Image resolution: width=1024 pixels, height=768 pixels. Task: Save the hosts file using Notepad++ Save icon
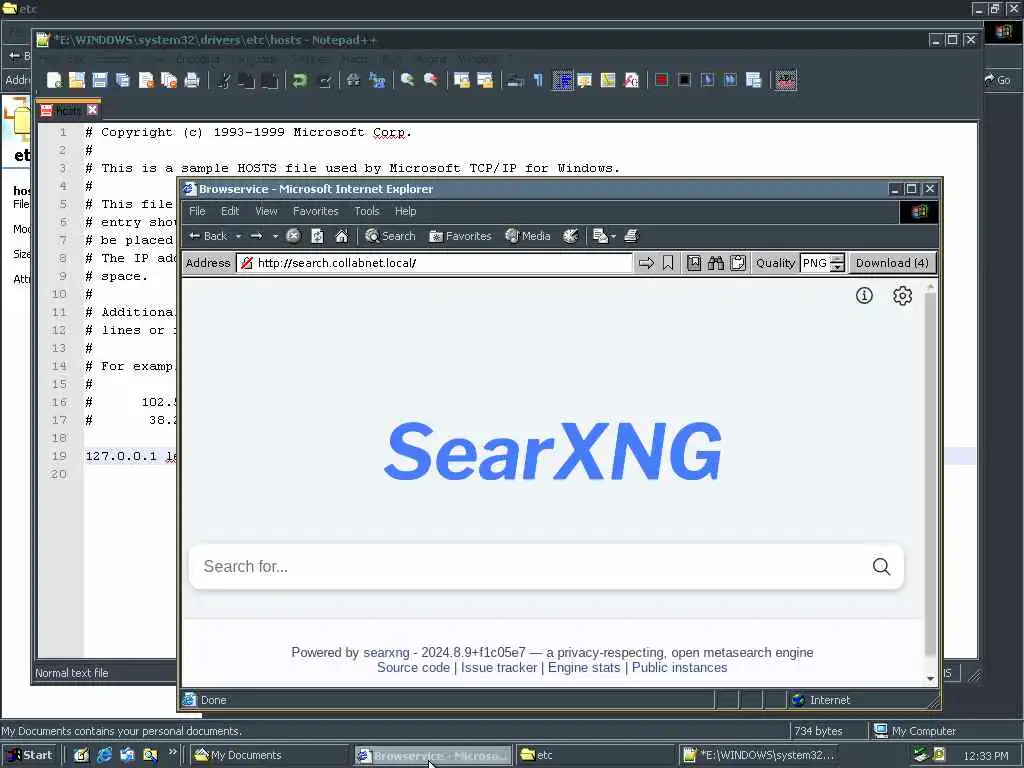(x=100, y=80)
